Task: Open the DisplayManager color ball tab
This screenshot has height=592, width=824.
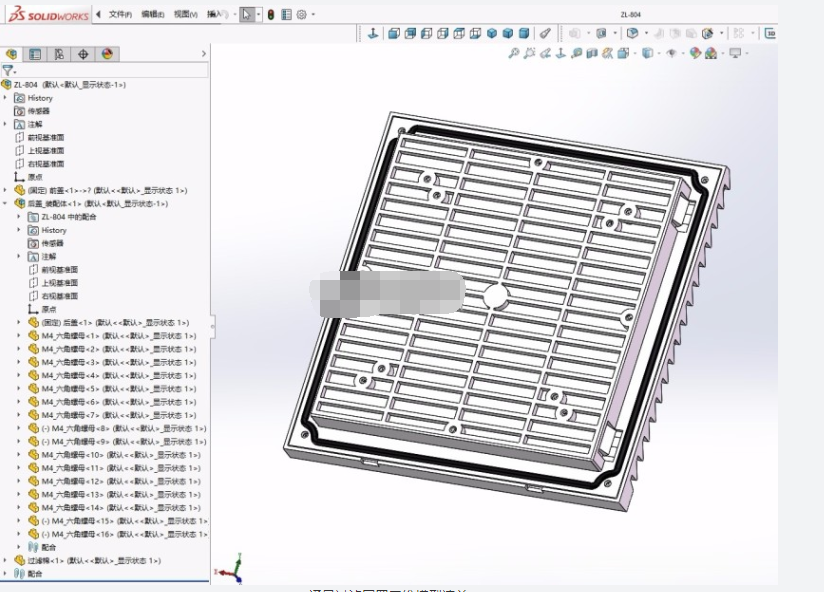Action: pyautogui.click(x=107, y=54)
